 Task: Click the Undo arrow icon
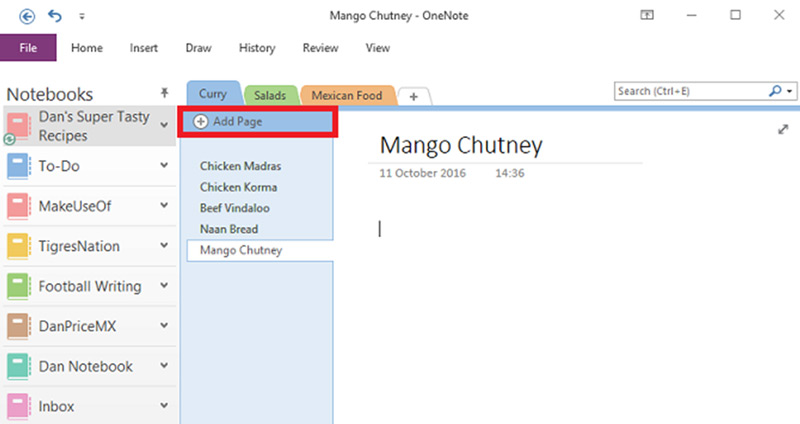54,16
